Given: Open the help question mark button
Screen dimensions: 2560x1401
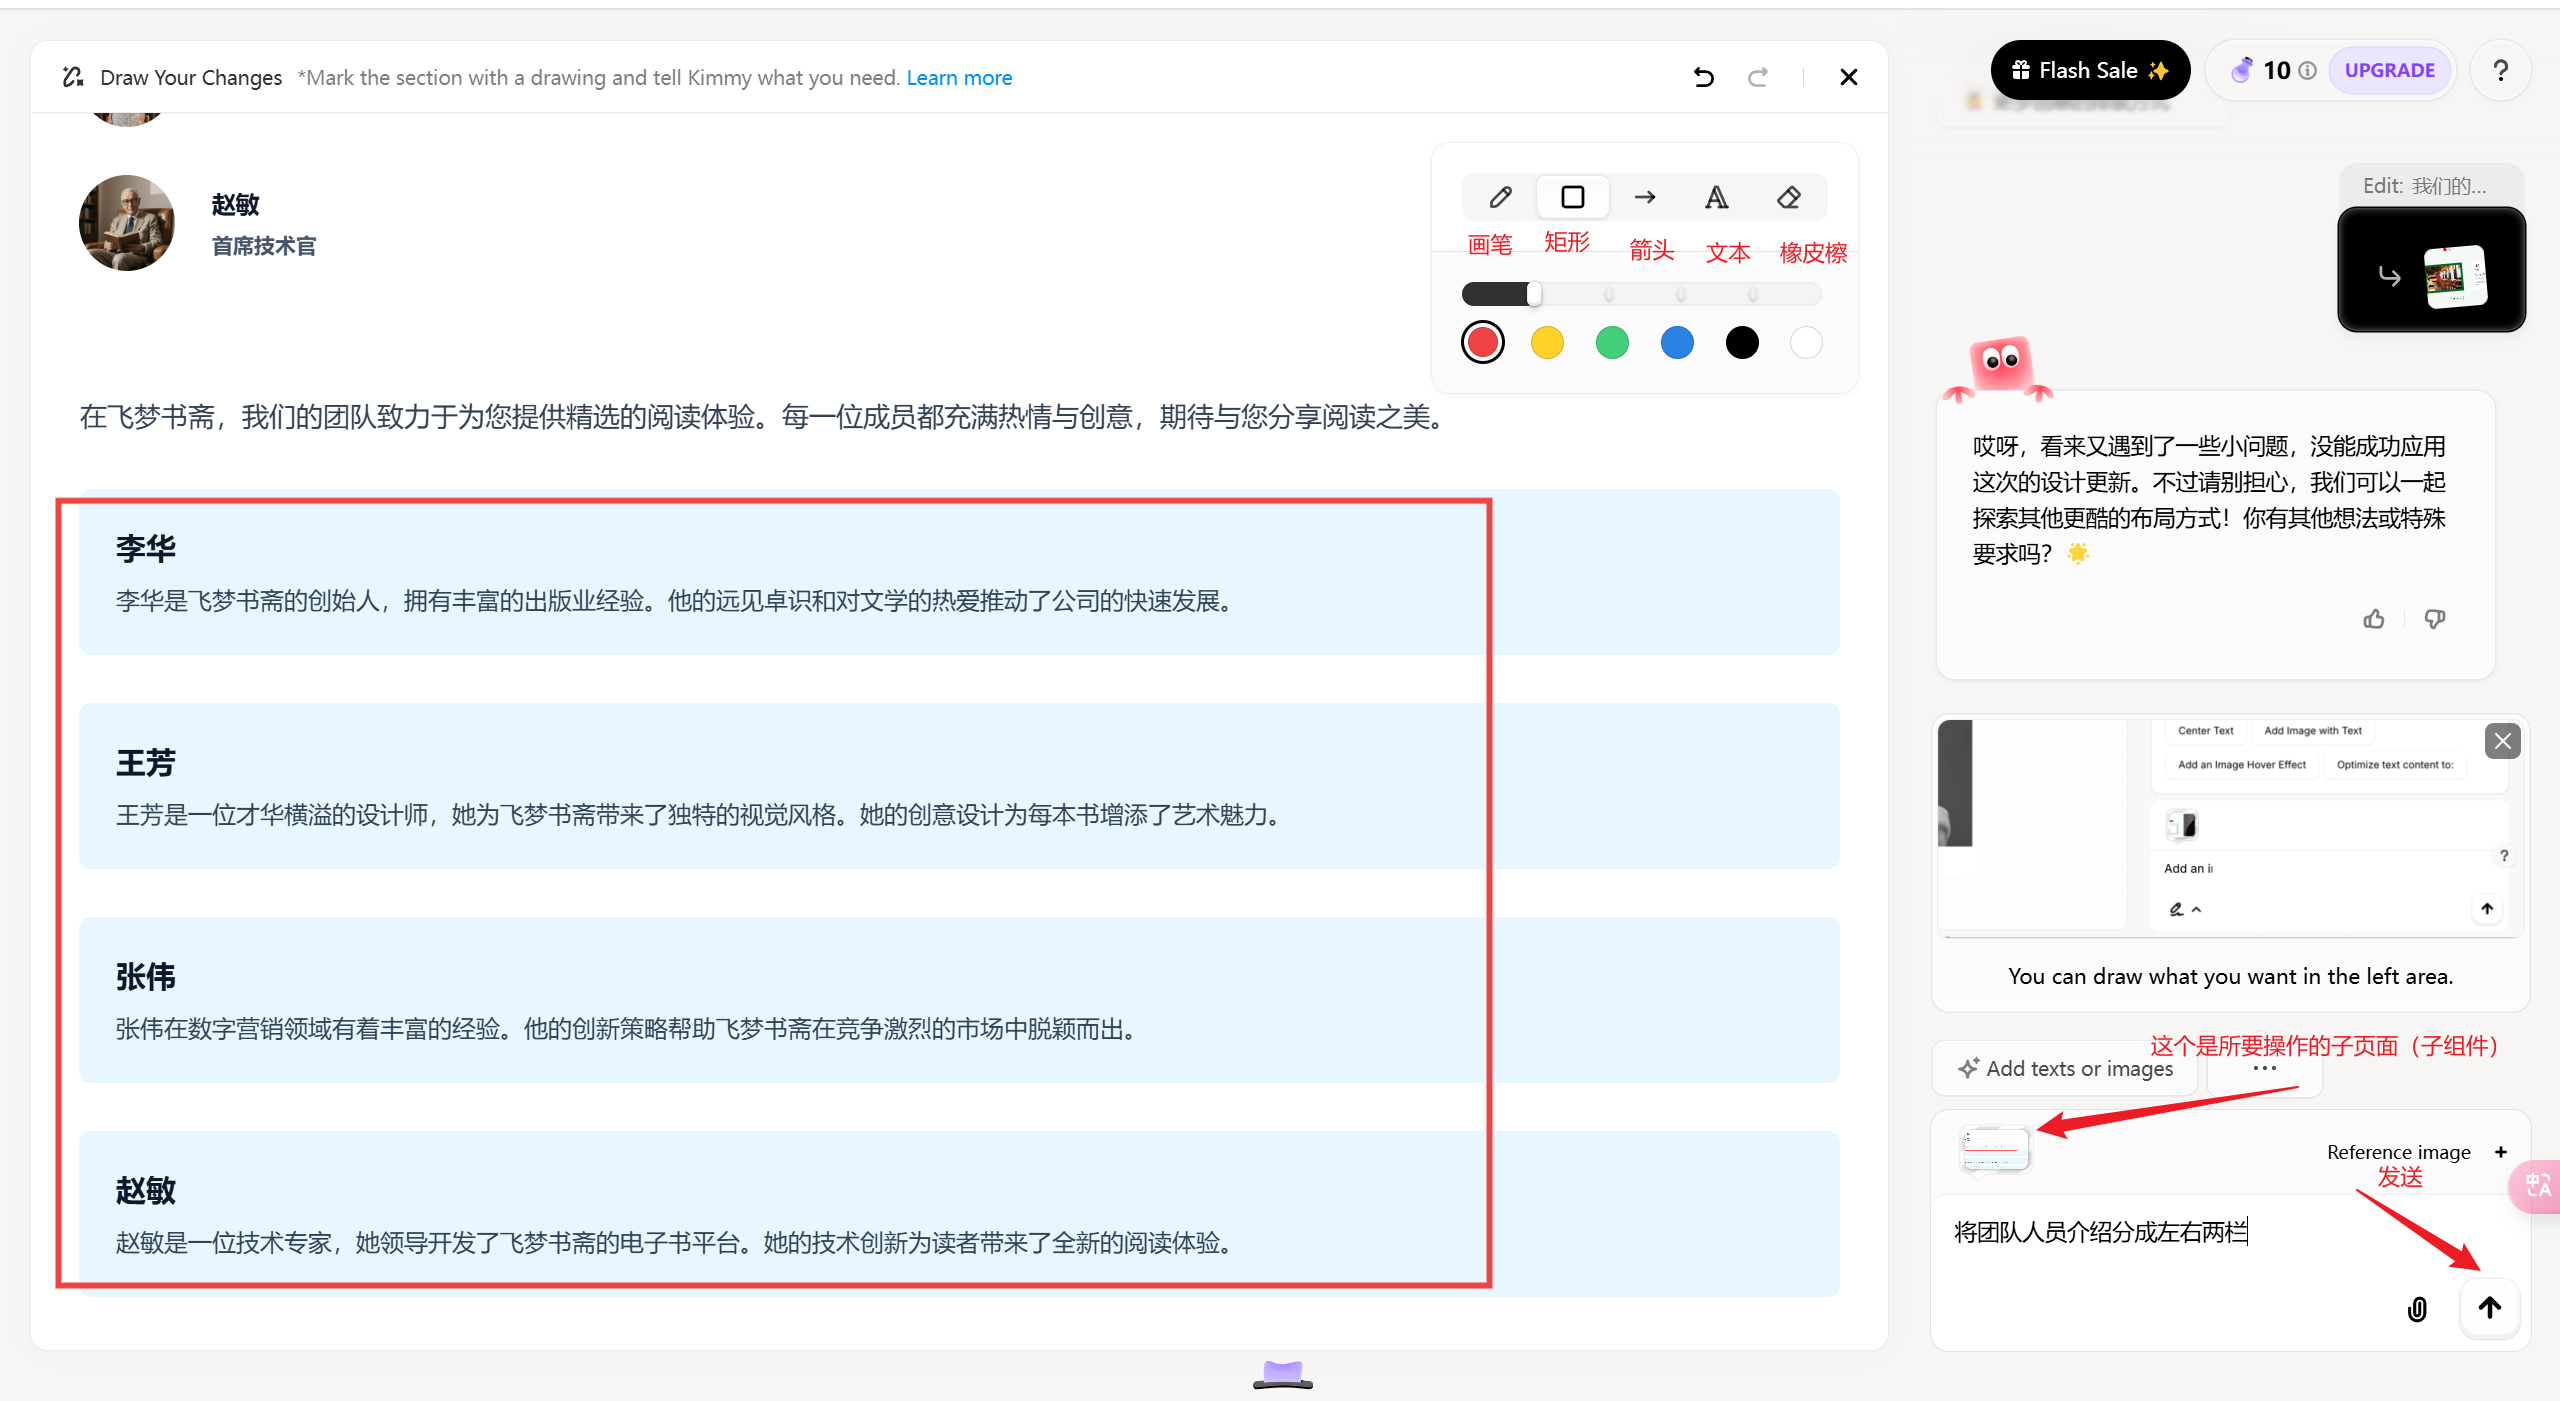Looking at the screenshot, I should [2500, 71].
